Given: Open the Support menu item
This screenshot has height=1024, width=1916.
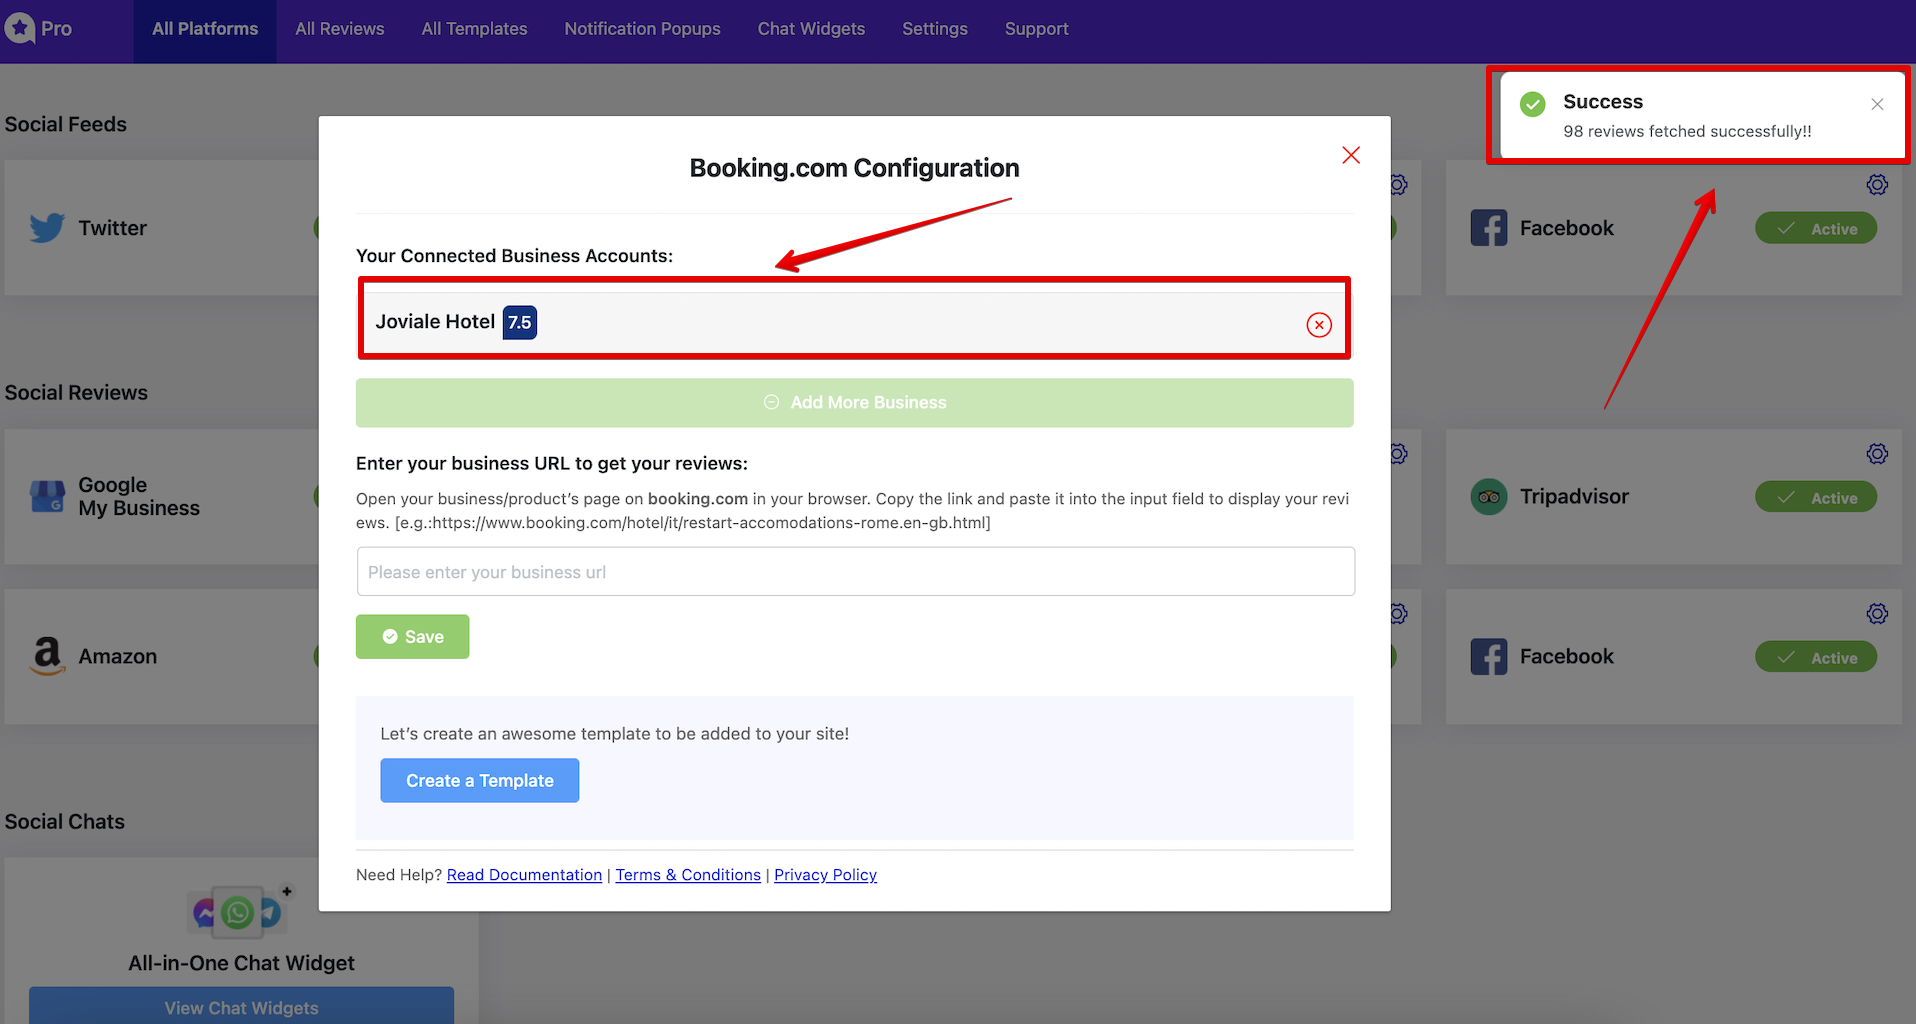Looking at the screenshot, I should 1037,29.
